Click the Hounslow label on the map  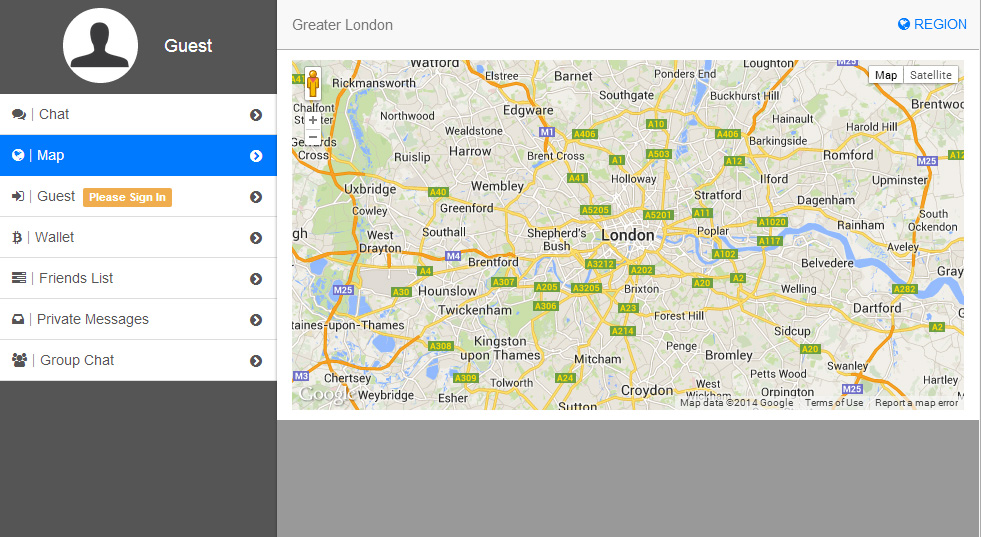[447, 291]
